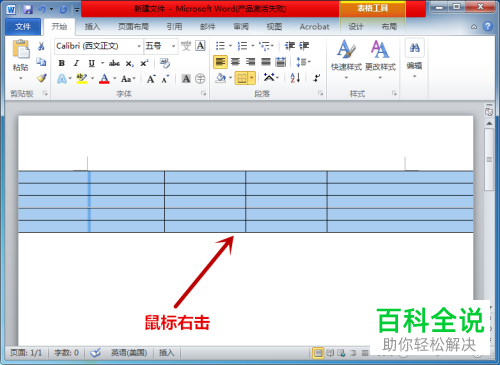The image size is (500, 365).
Task: Select the Format Painter brush
Action: tap(41, 78)
